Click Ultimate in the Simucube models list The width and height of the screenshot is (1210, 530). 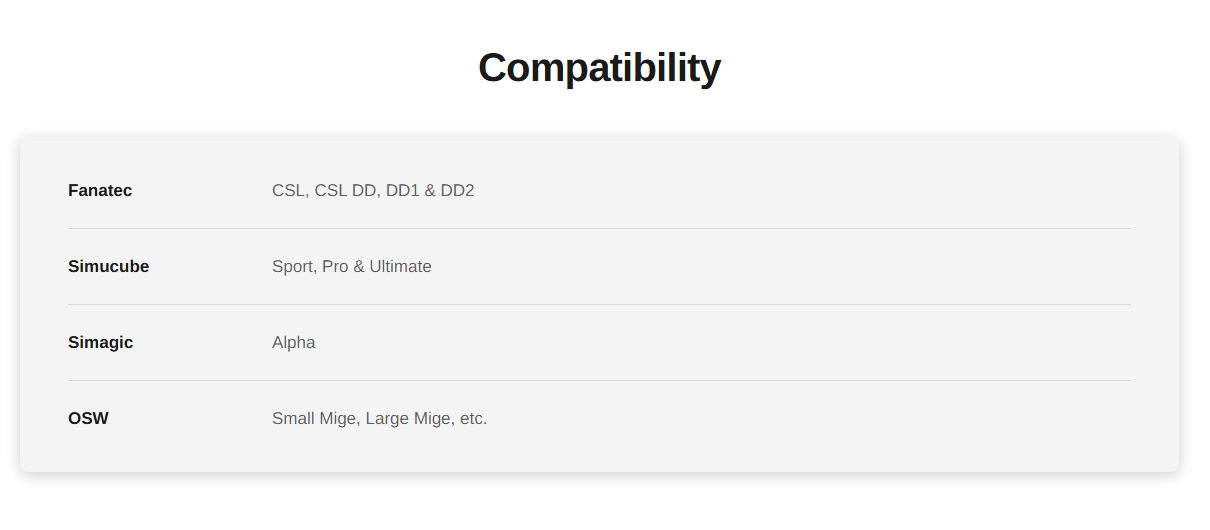click(400, 266)
